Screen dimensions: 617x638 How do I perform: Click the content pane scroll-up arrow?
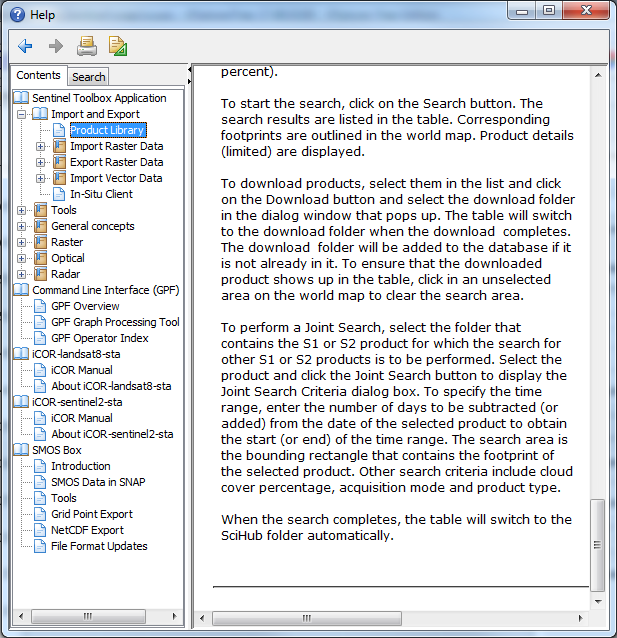pyautogui.click(x=598, y=75)
